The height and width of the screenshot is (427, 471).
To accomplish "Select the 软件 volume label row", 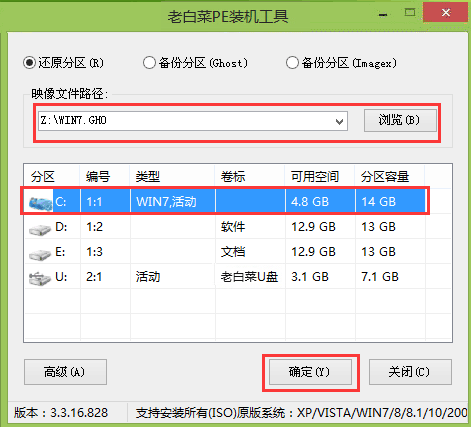I will click(238, 227).
